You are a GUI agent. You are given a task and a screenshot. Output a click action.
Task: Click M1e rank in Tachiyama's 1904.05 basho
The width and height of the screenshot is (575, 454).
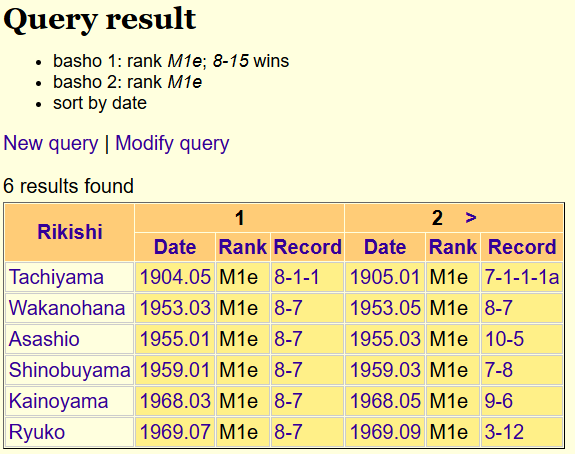click(x=238, y=277)
